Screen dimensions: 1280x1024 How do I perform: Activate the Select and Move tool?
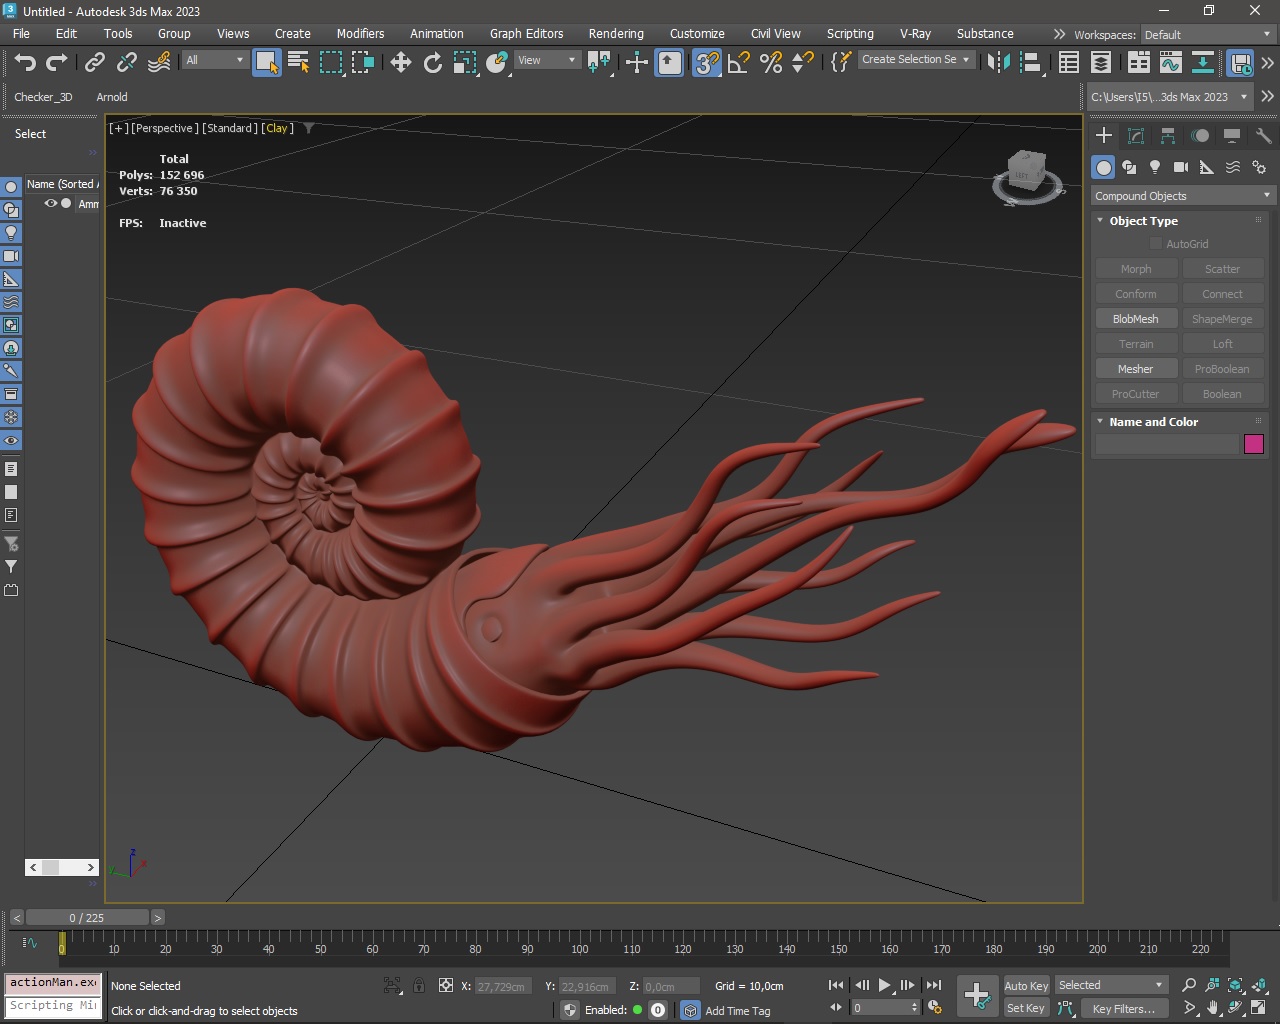401,62
